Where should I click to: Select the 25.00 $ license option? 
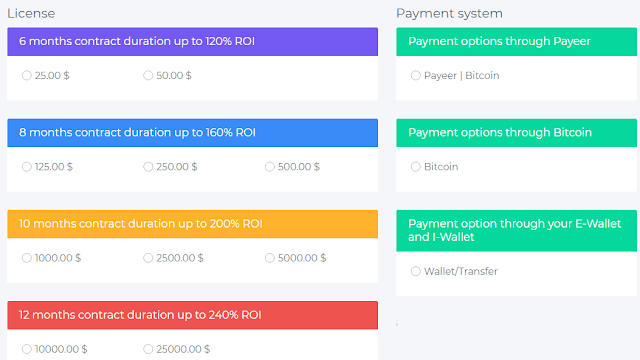27,76
